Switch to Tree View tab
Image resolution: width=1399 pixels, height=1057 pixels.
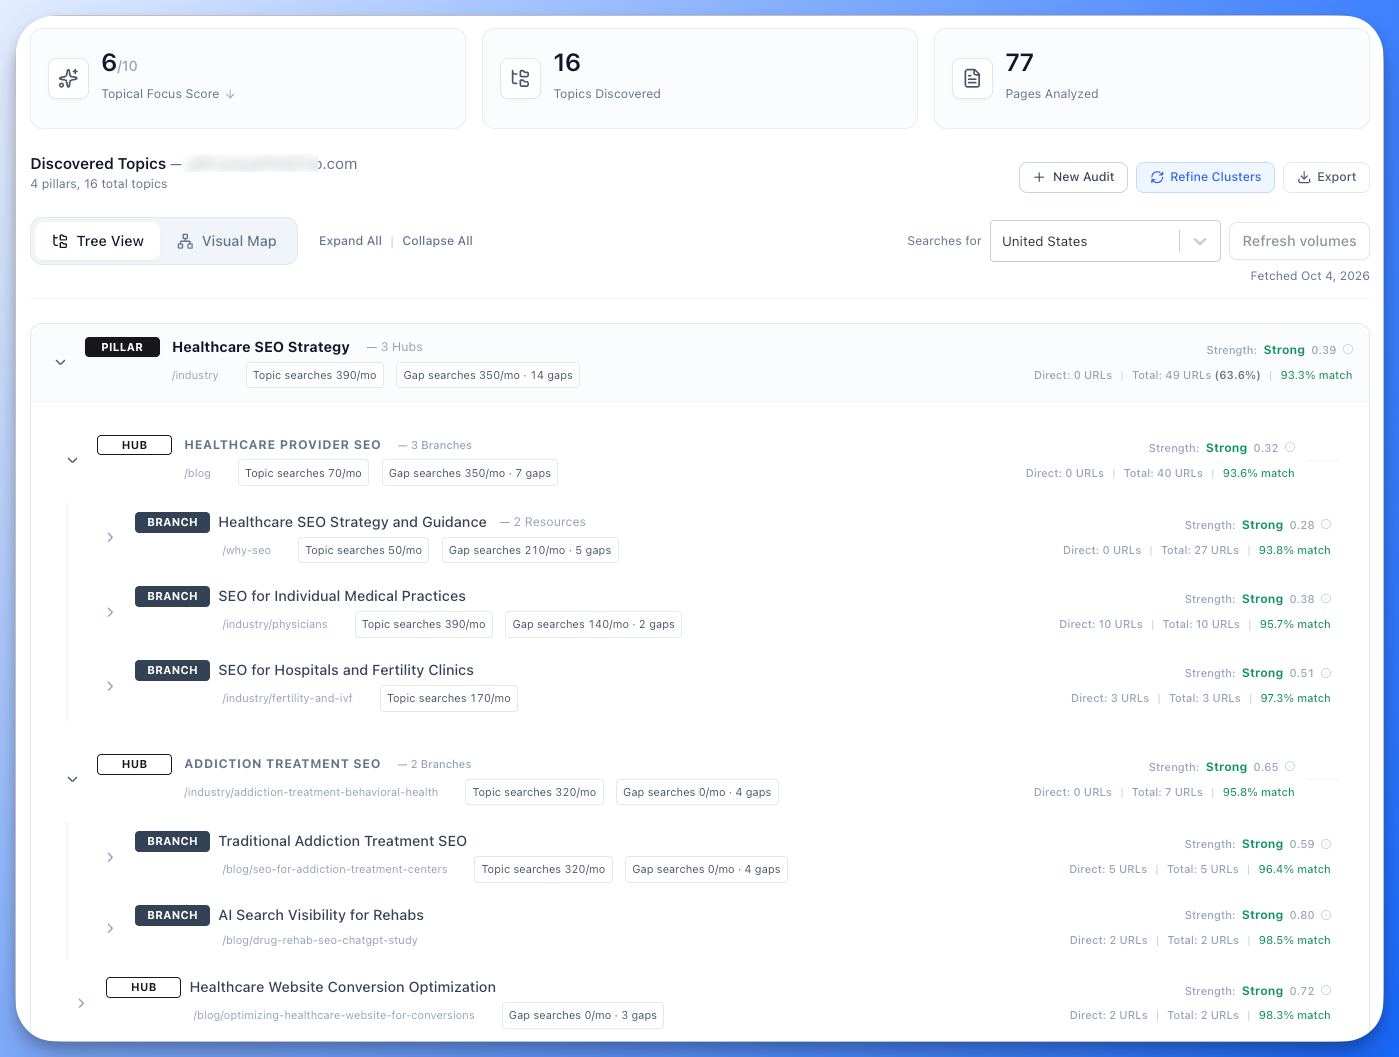pos(98,241)
